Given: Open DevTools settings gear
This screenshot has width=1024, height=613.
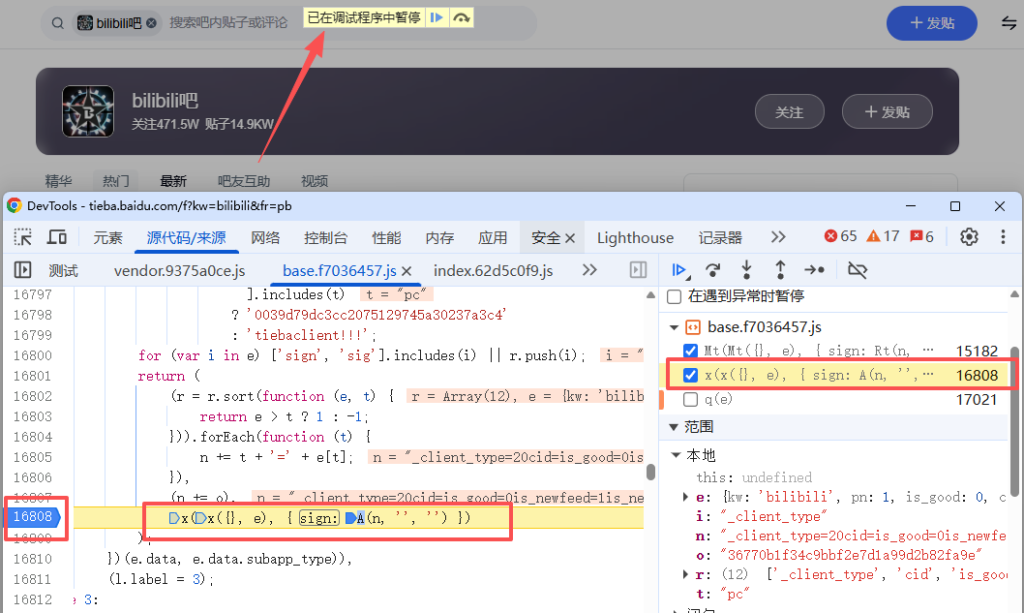Looking at the screenshot, I should [x=968, y=237].
